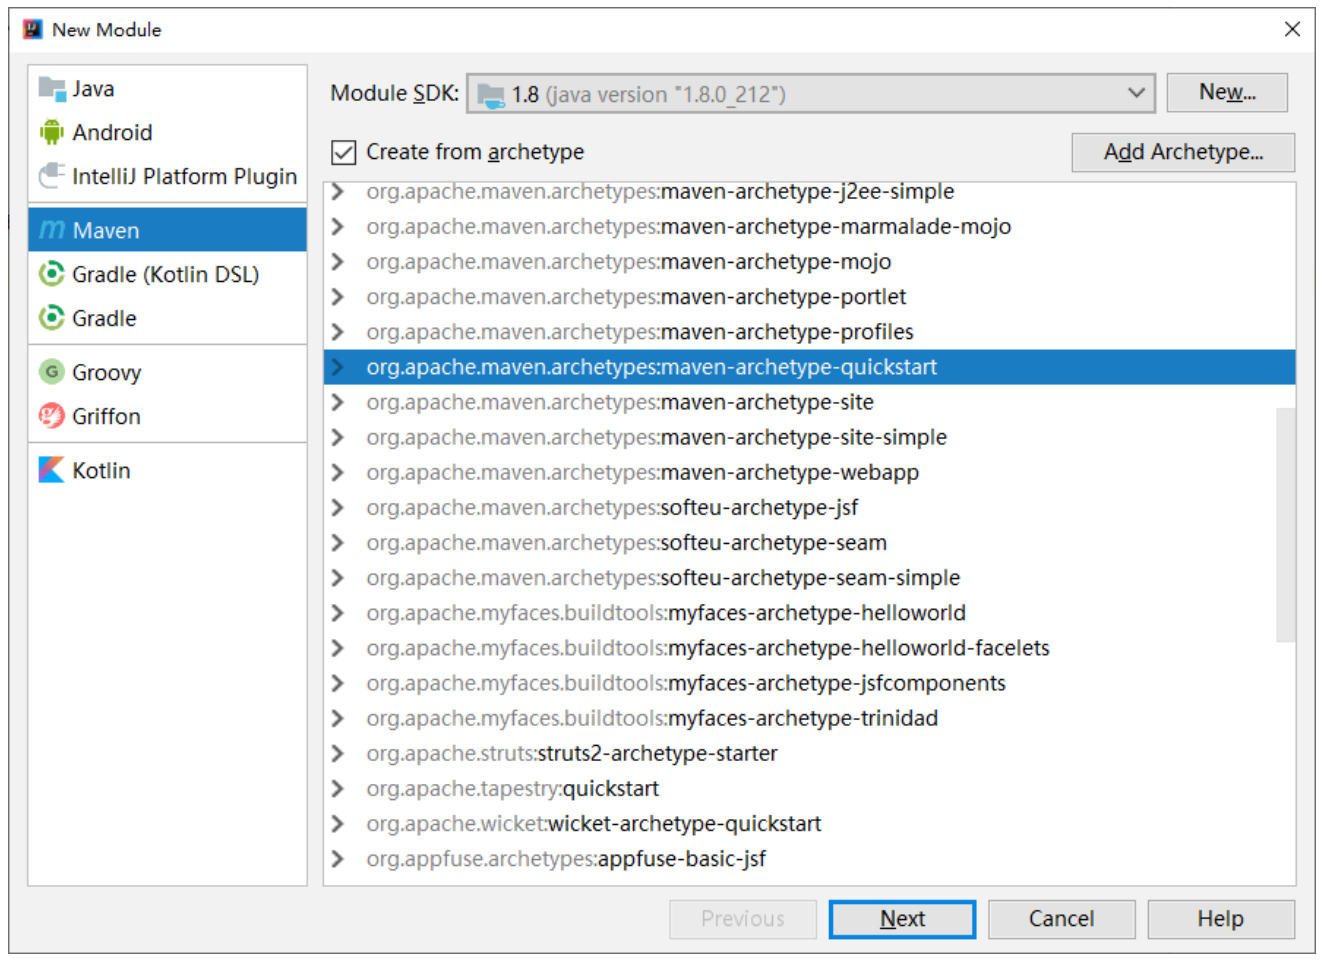
Task: Close the New Module dialog
Action: [1292, 29]
